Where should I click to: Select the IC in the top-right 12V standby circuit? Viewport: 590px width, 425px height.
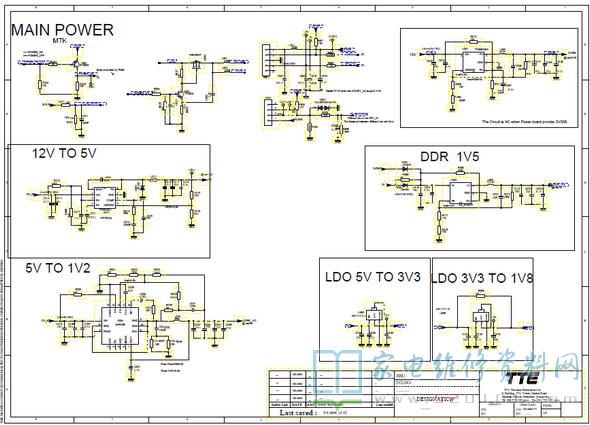click(473, 61)
